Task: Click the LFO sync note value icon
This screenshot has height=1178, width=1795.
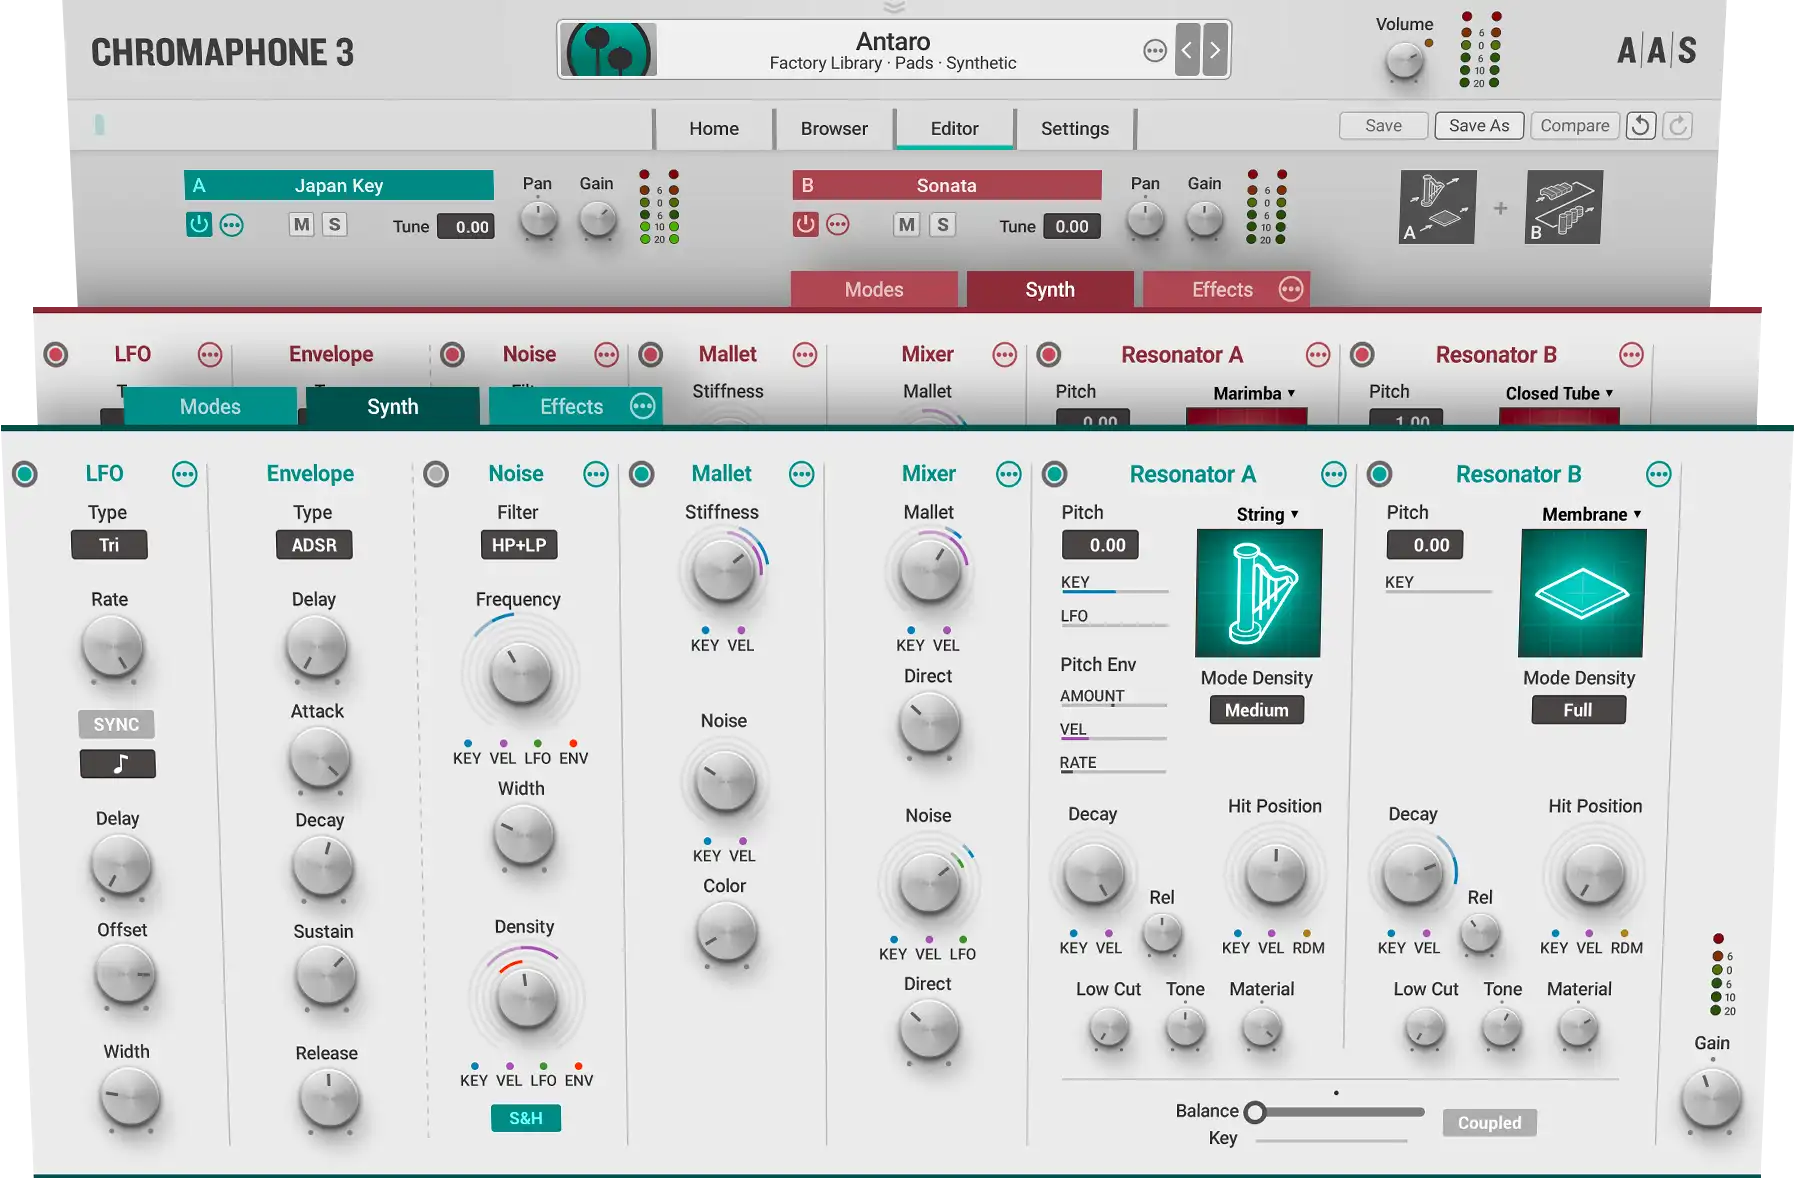Action: pyautogui.click(x=118, y=764)
